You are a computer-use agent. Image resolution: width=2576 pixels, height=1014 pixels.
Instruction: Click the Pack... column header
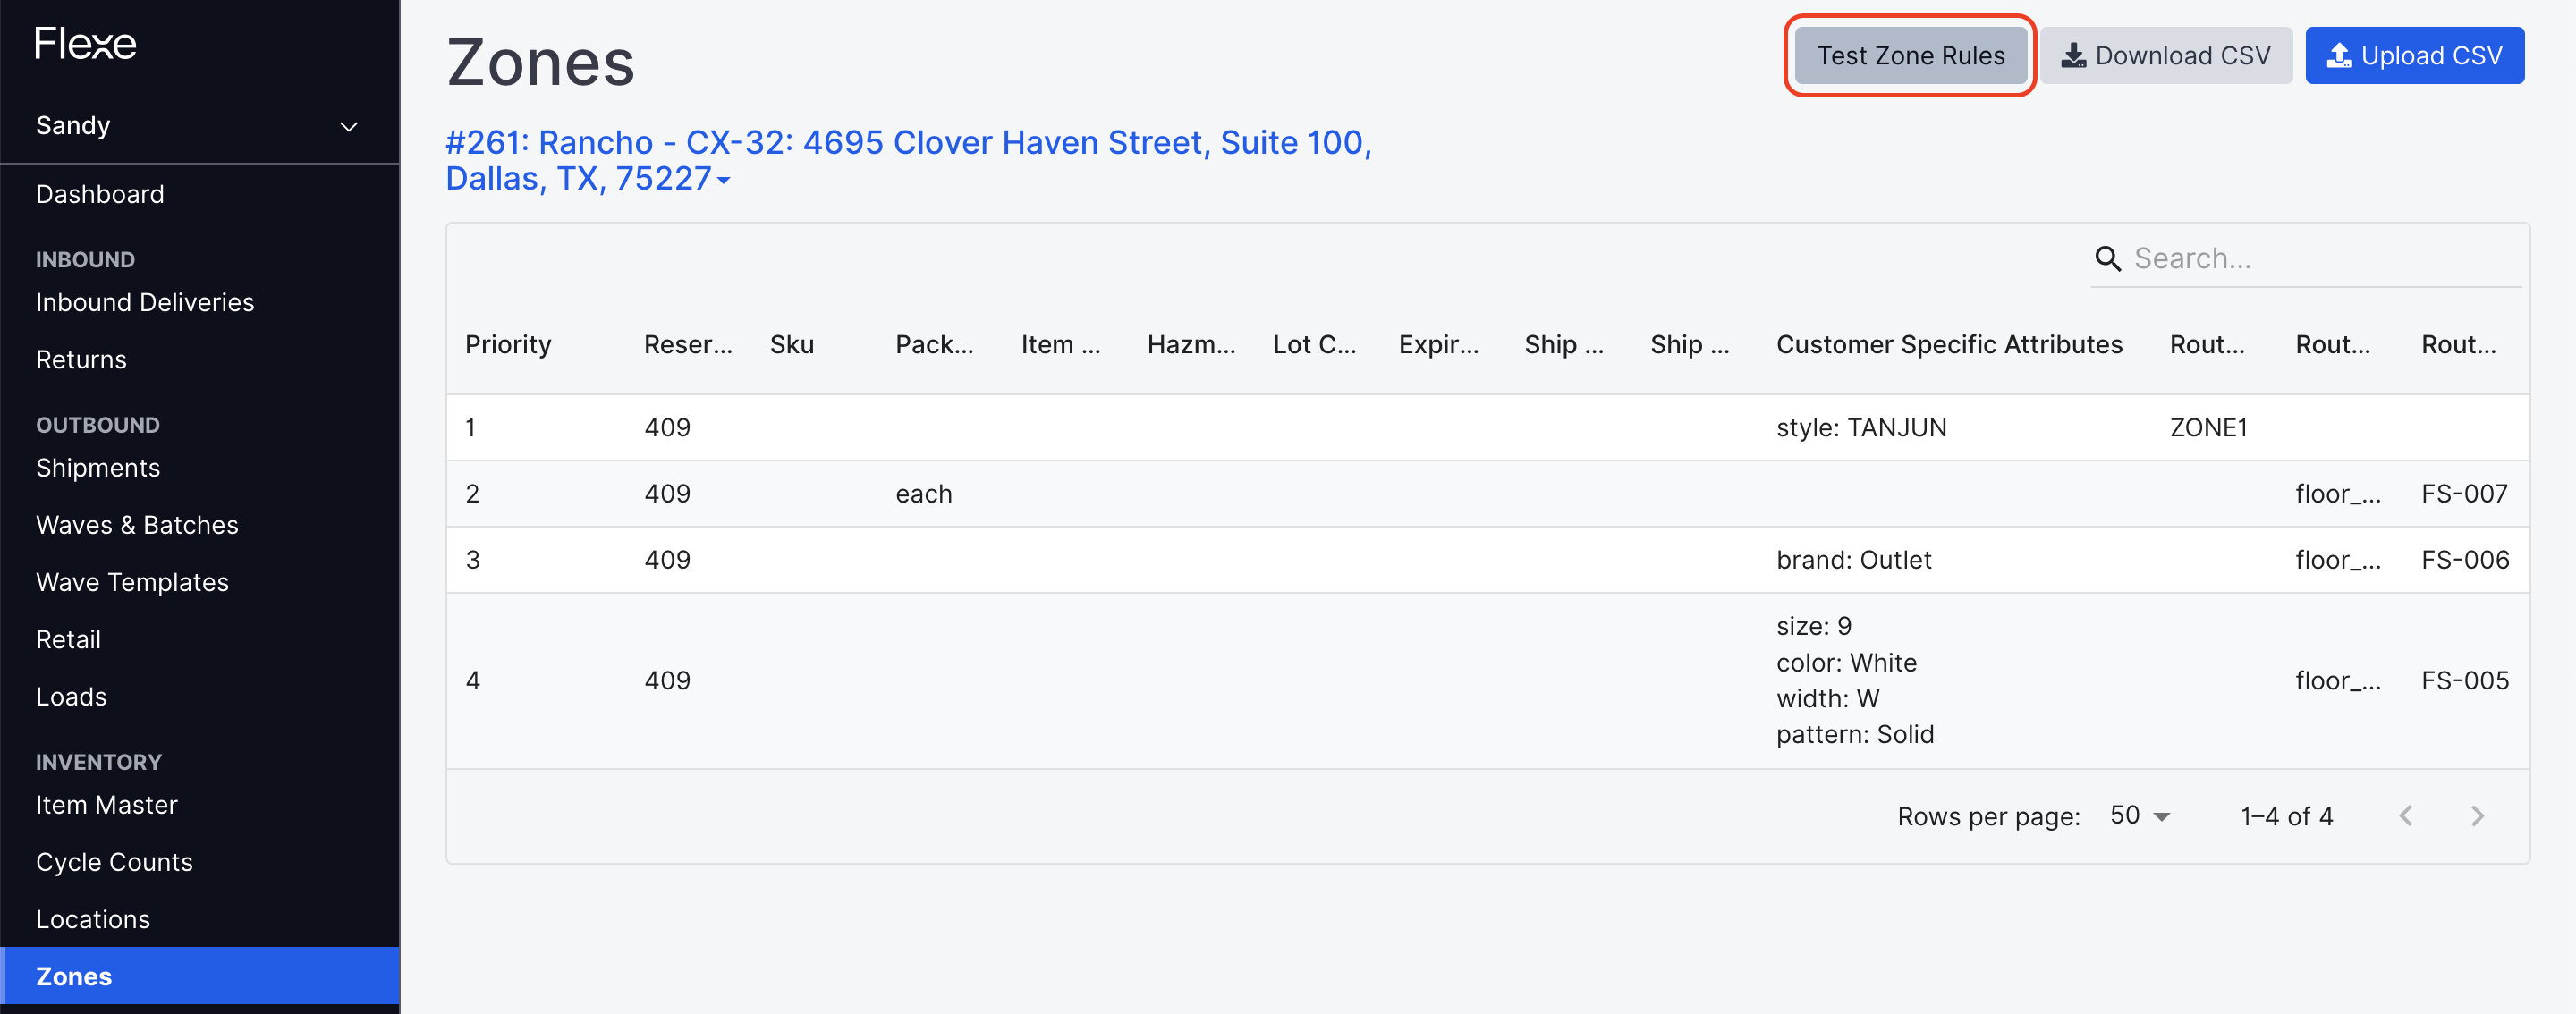934,344
